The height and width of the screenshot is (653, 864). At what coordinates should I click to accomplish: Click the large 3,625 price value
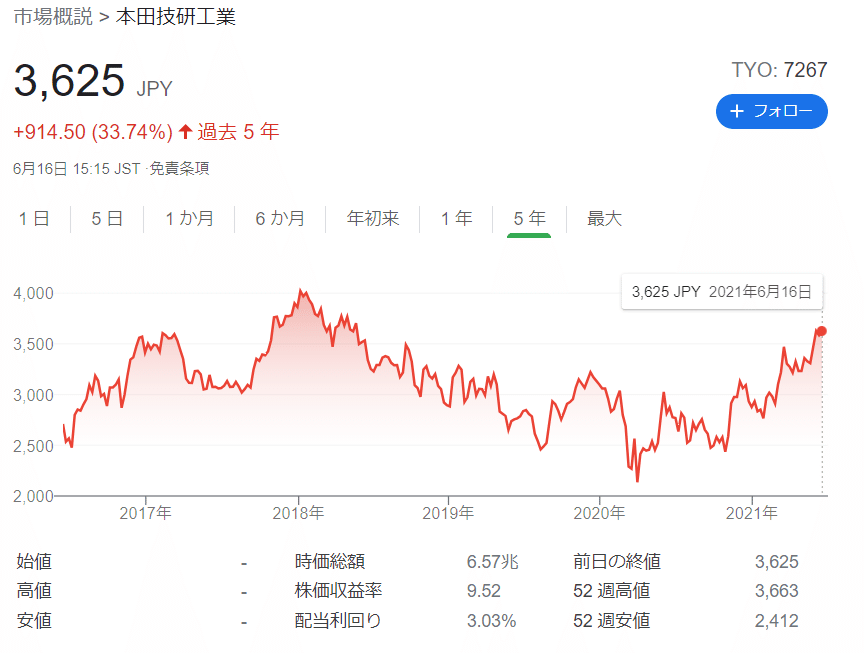point(69,80)
